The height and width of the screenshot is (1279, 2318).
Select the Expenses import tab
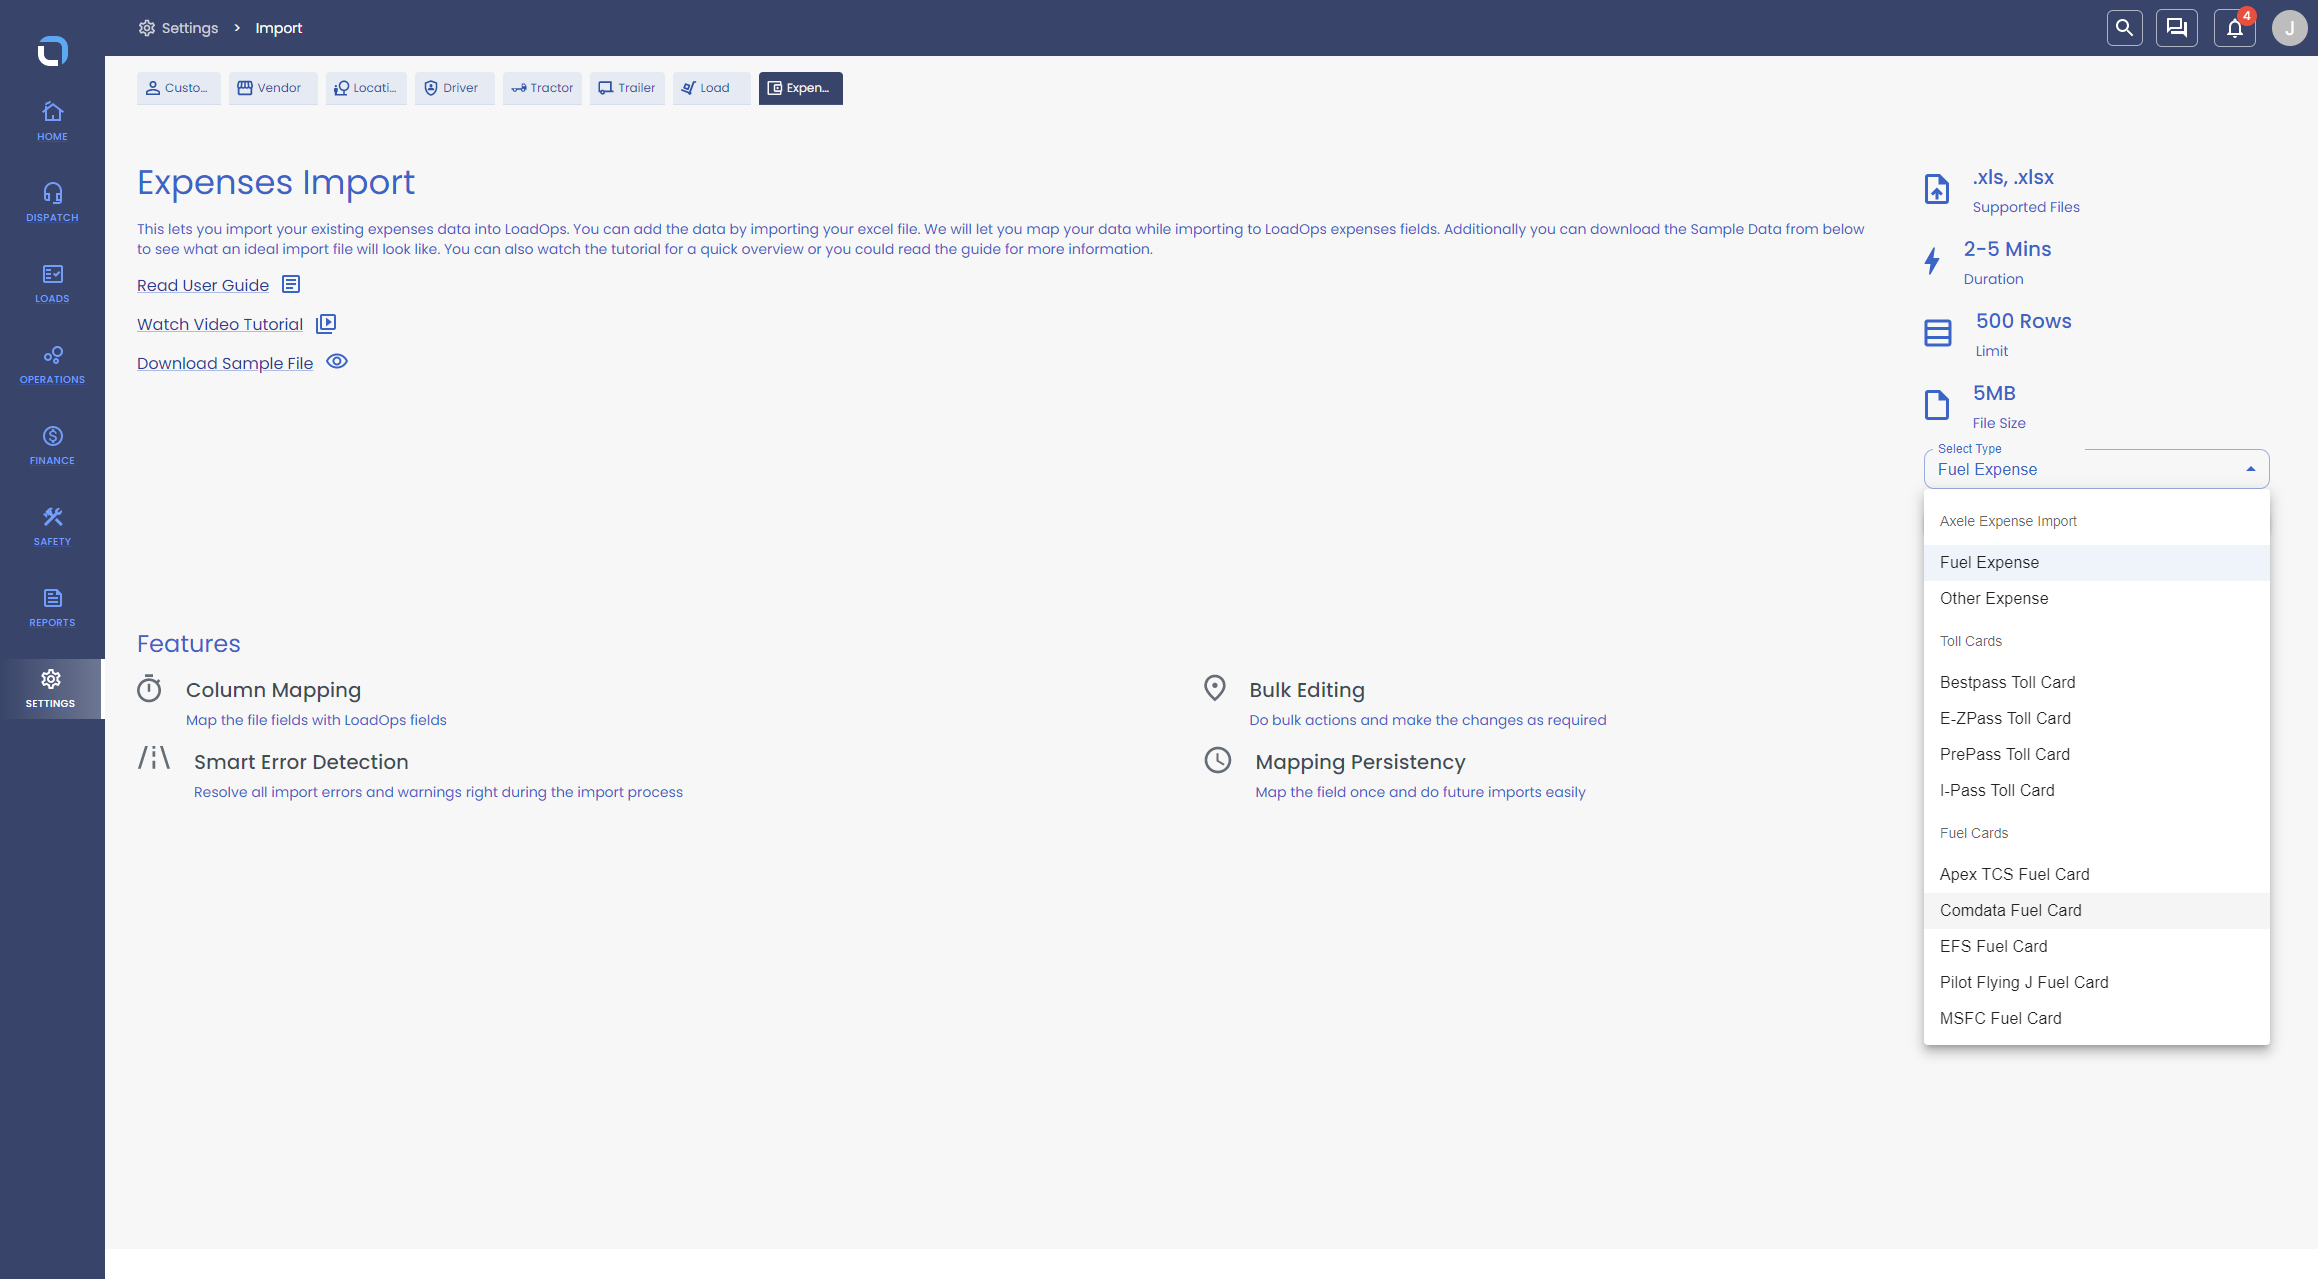tap(801, 88)
